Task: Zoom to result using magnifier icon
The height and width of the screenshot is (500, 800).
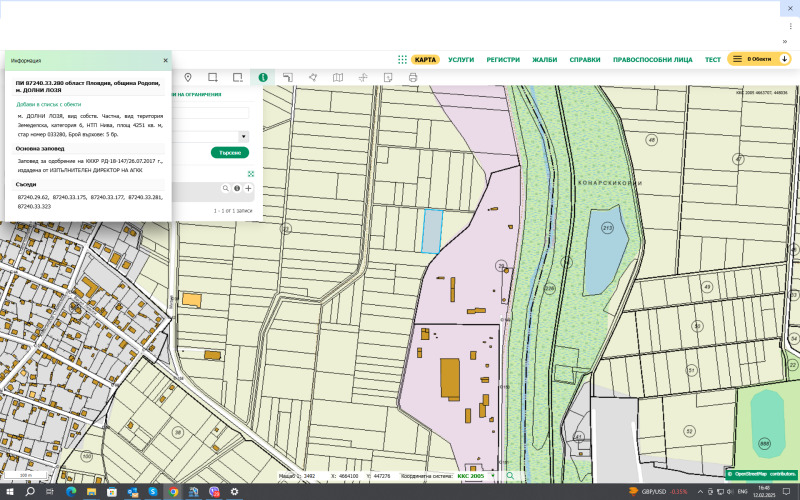Action: [x=225, y=188]
